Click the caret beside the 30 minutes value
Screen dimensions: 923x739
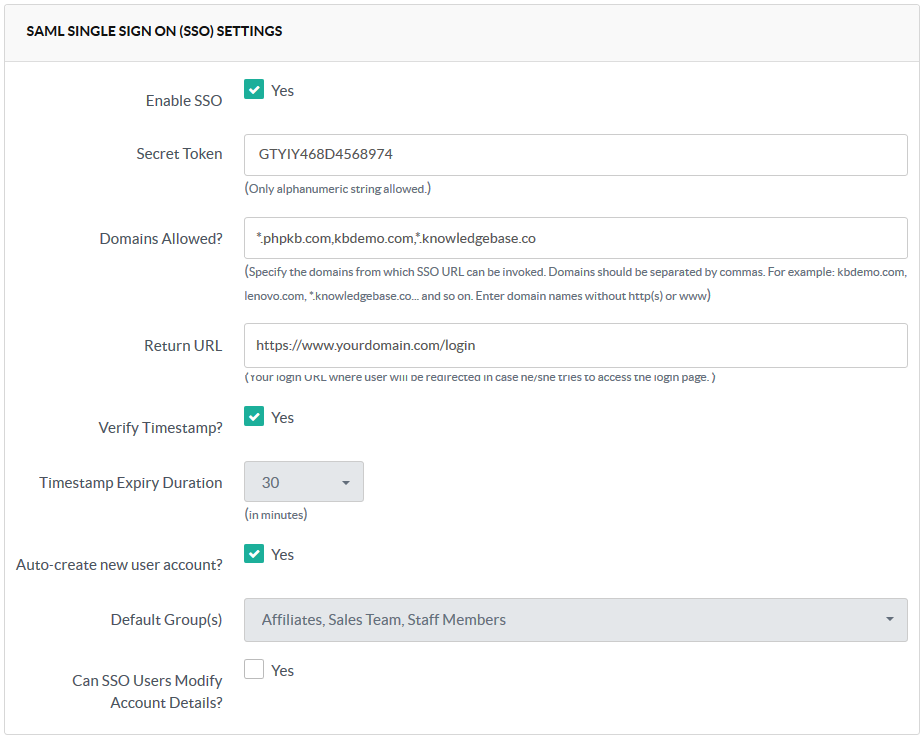pos(346,483)
